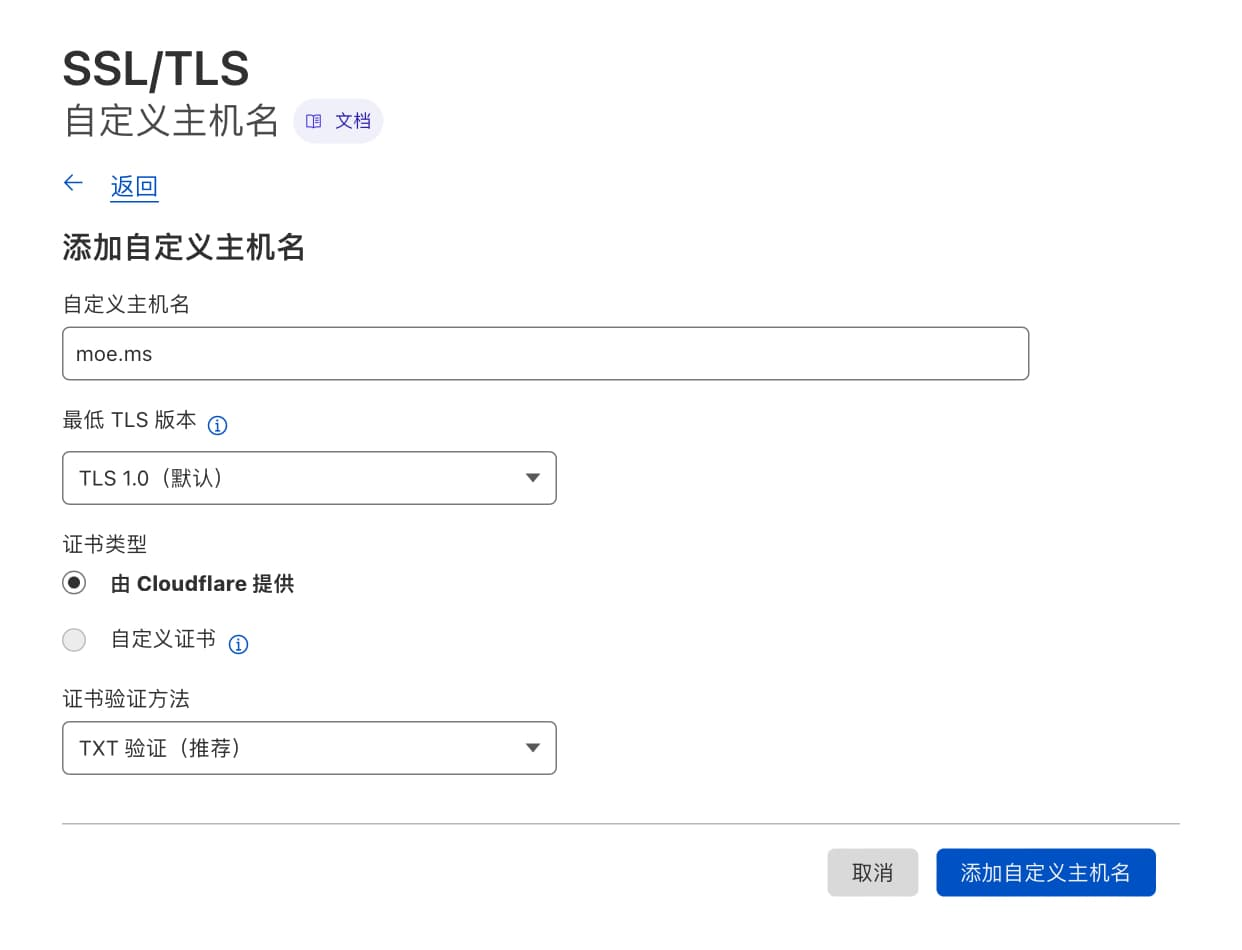Open the TLS 1.0（默认）dropdown
This screenshot has width=1242, height=950.
(x=309, y=478)
